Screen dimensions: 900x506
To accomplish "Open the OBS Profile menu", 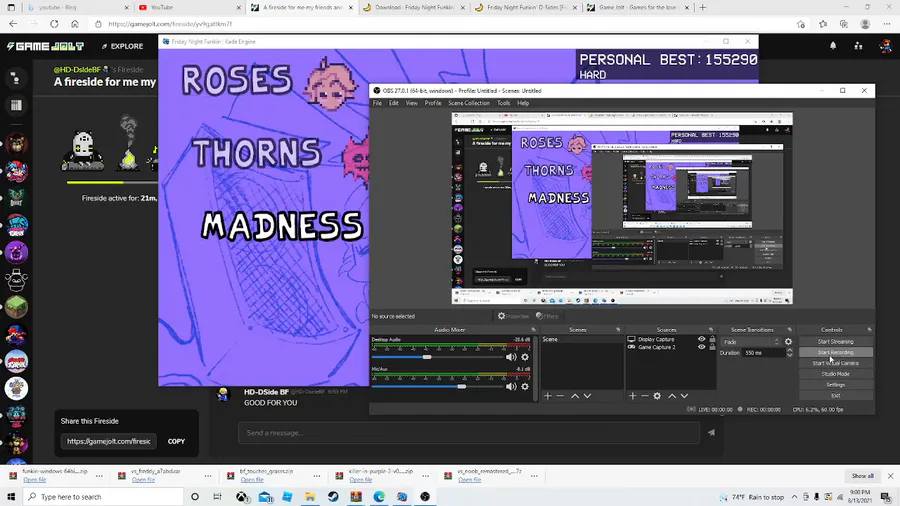I will point(433,103).
